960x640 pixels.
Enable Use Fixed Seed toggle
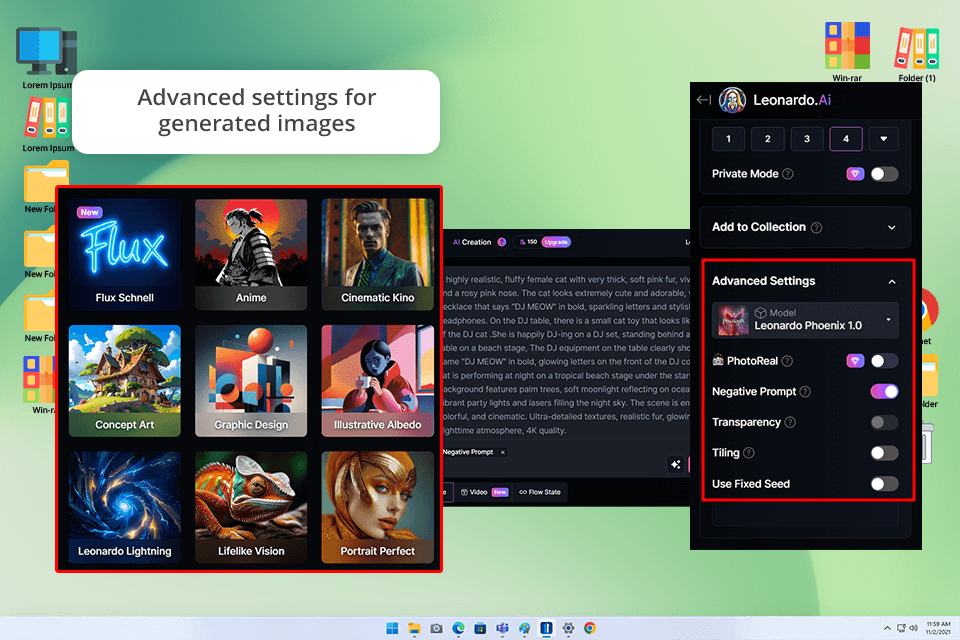884,484
